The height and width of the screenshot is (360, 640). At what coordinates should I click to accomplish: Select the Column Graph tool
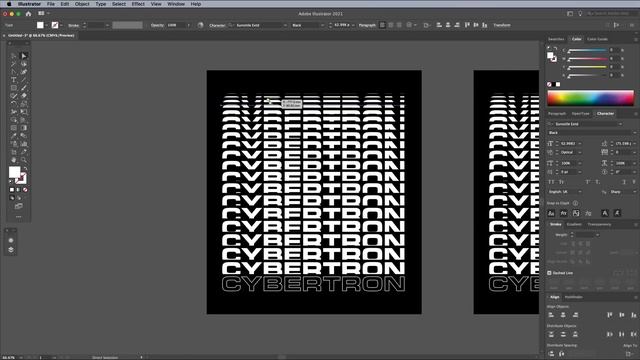(x=24, y=144)
